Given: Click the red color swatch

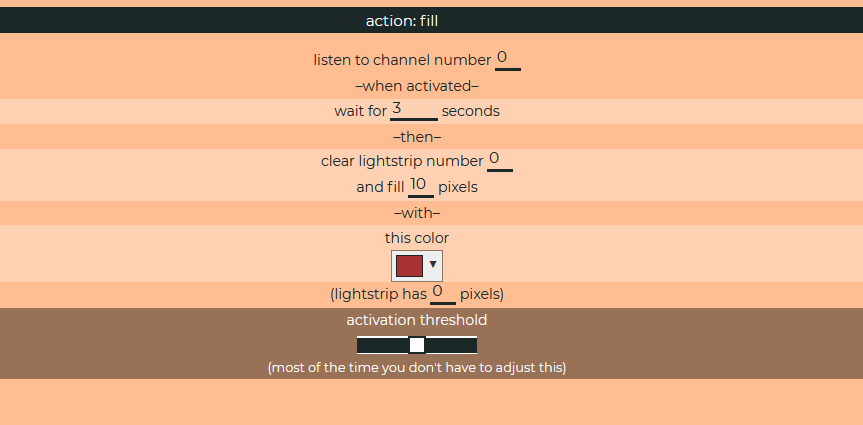Looking at the screenshot, I should pos(410,265).
